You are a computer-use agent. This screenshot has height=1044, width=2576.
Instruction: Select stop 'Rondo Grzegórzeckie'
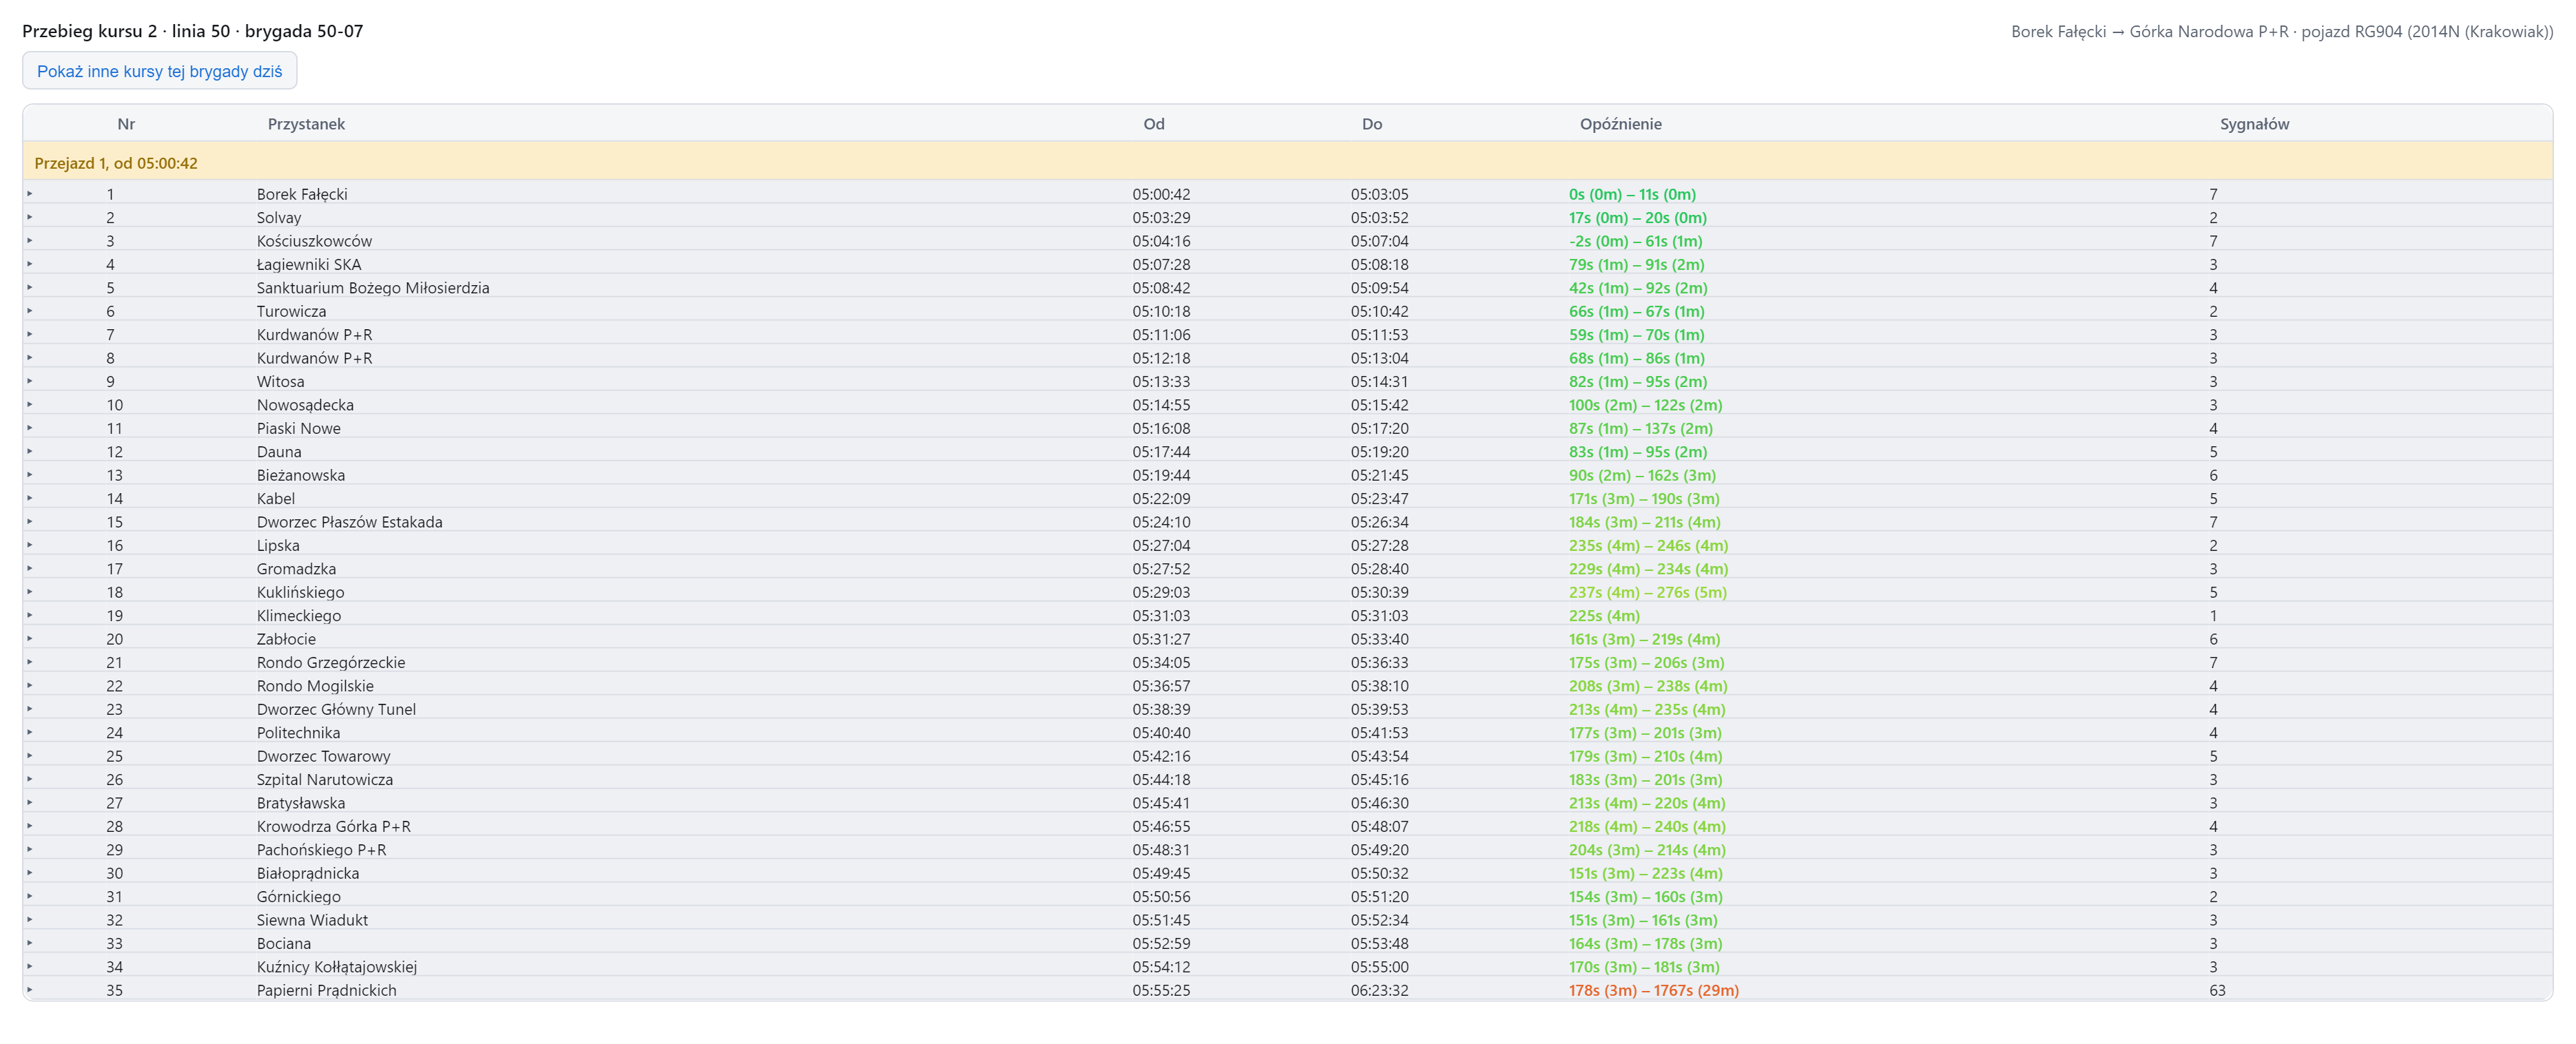[x=331, y=662]
